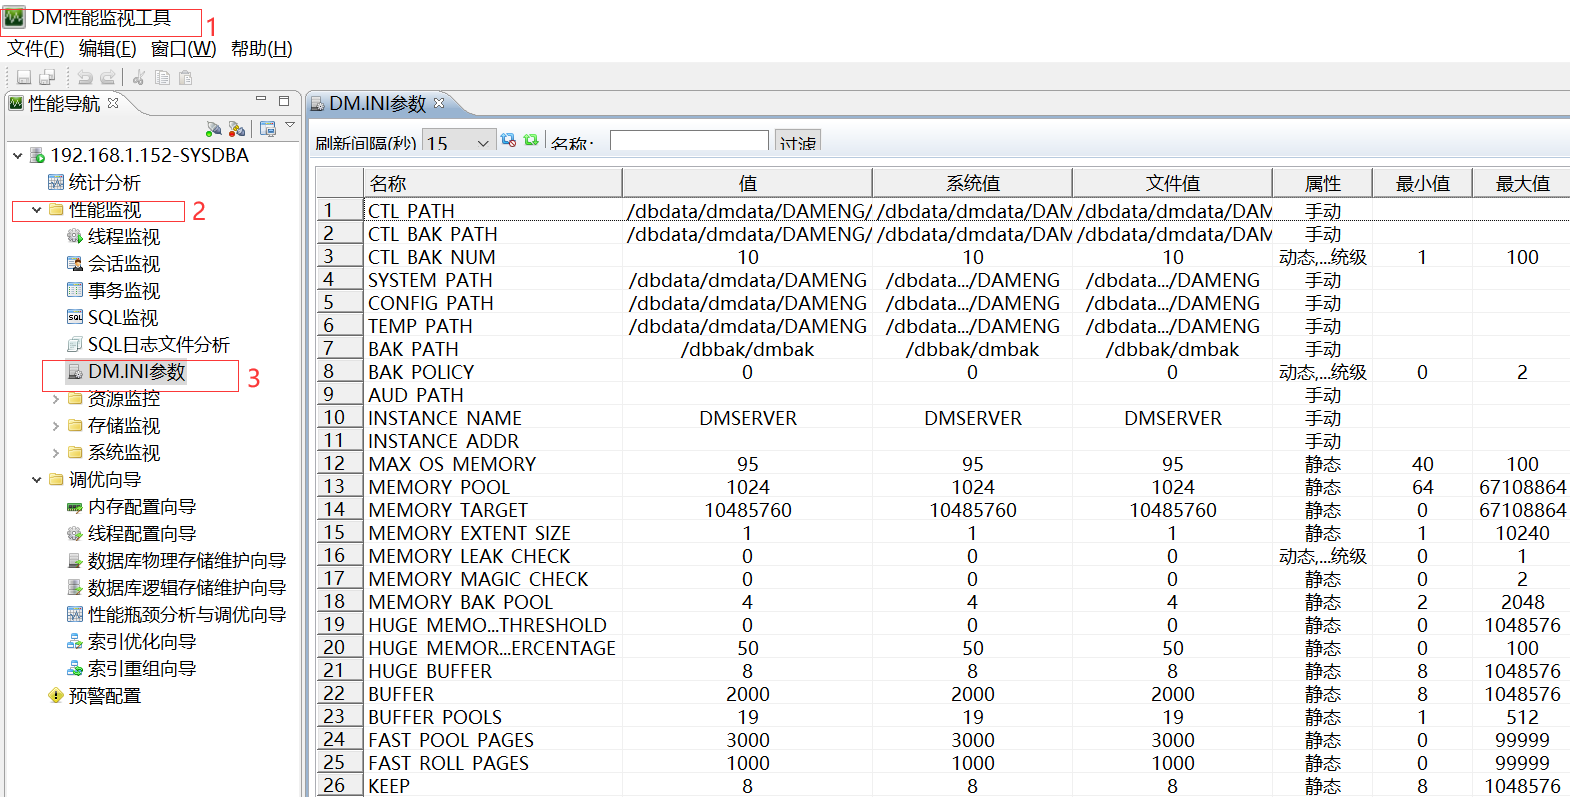This screenshot has width=1570, height=797.
Task: Click the green refresh icon
Action: coord(531,141)
